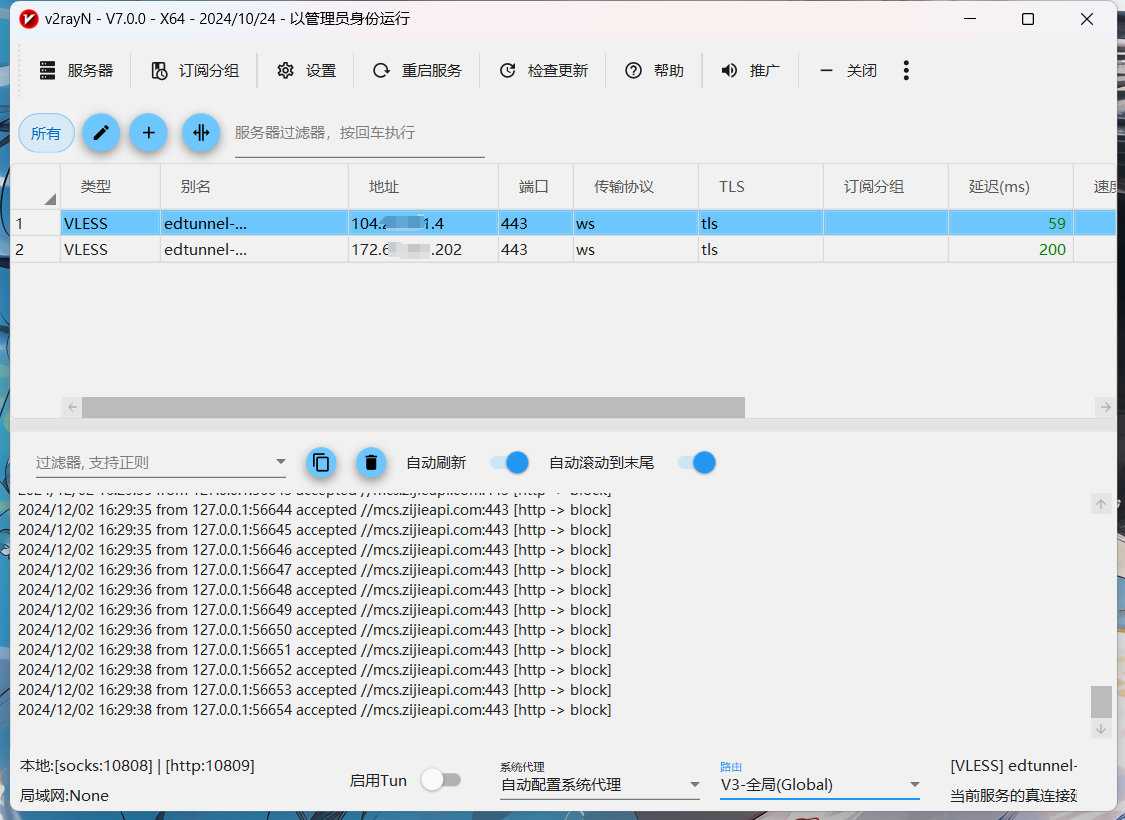Click the 推广 promotion button
The height and width of the screenshot is (820, 1125).
coord(750,70)
